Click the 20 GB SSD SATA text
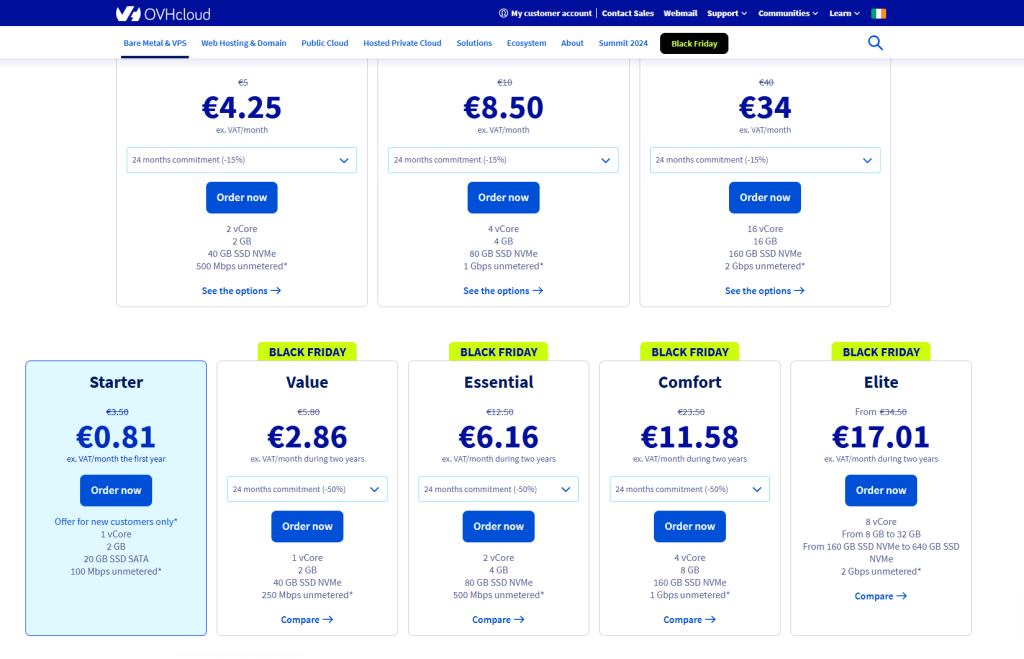 click(116, 559)
